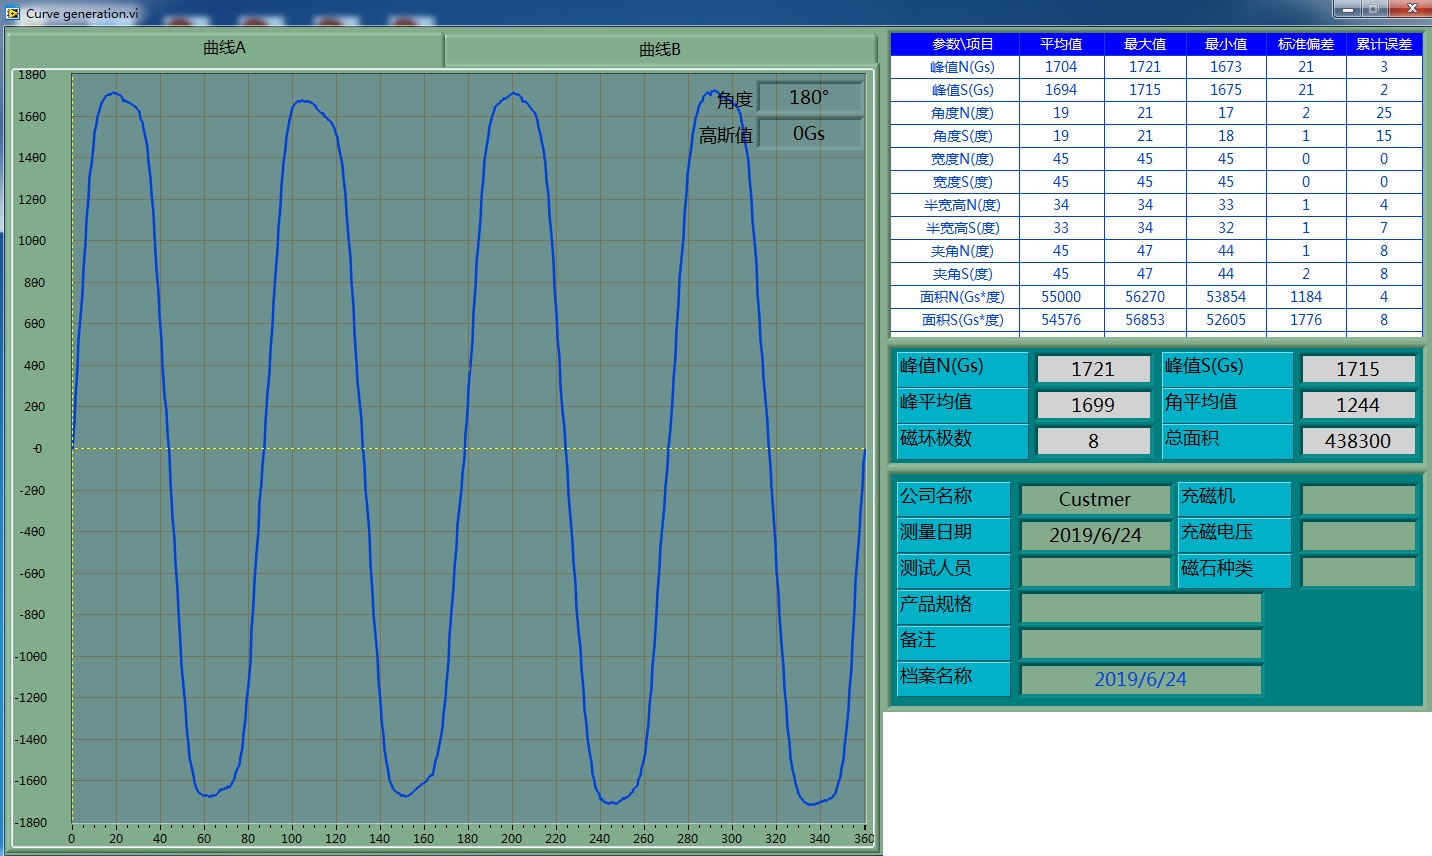Screen dimensions: 1432x856
Task: Close the Curve generation.vi window
Action: 1410,9
